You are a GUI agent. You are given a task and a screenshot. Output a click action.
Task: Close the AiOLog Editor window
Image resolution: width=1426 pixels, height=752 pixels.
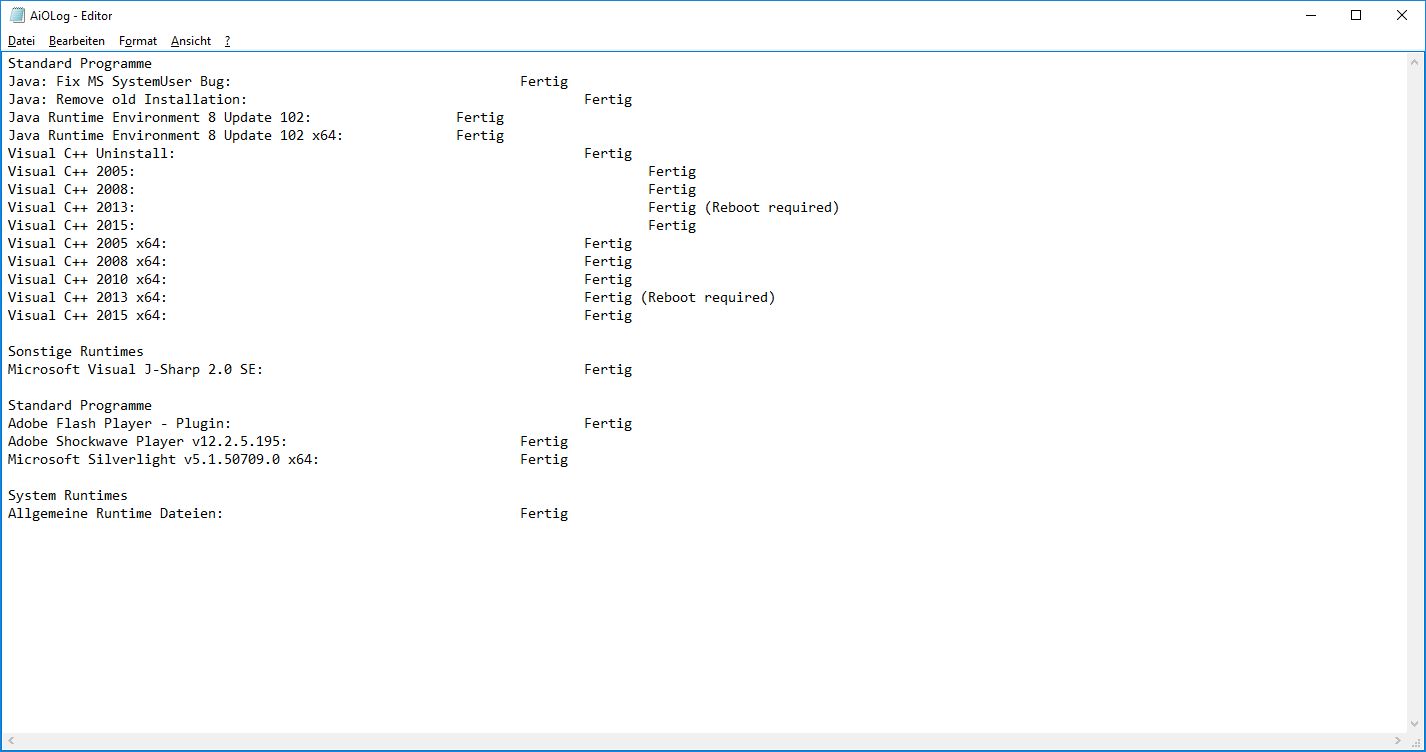(1402, 15)
